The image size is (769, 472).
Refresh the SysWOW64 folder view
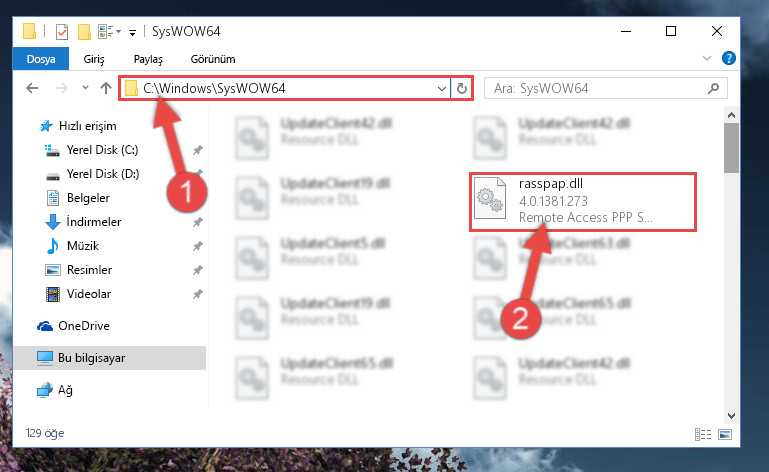coord(461,88)
